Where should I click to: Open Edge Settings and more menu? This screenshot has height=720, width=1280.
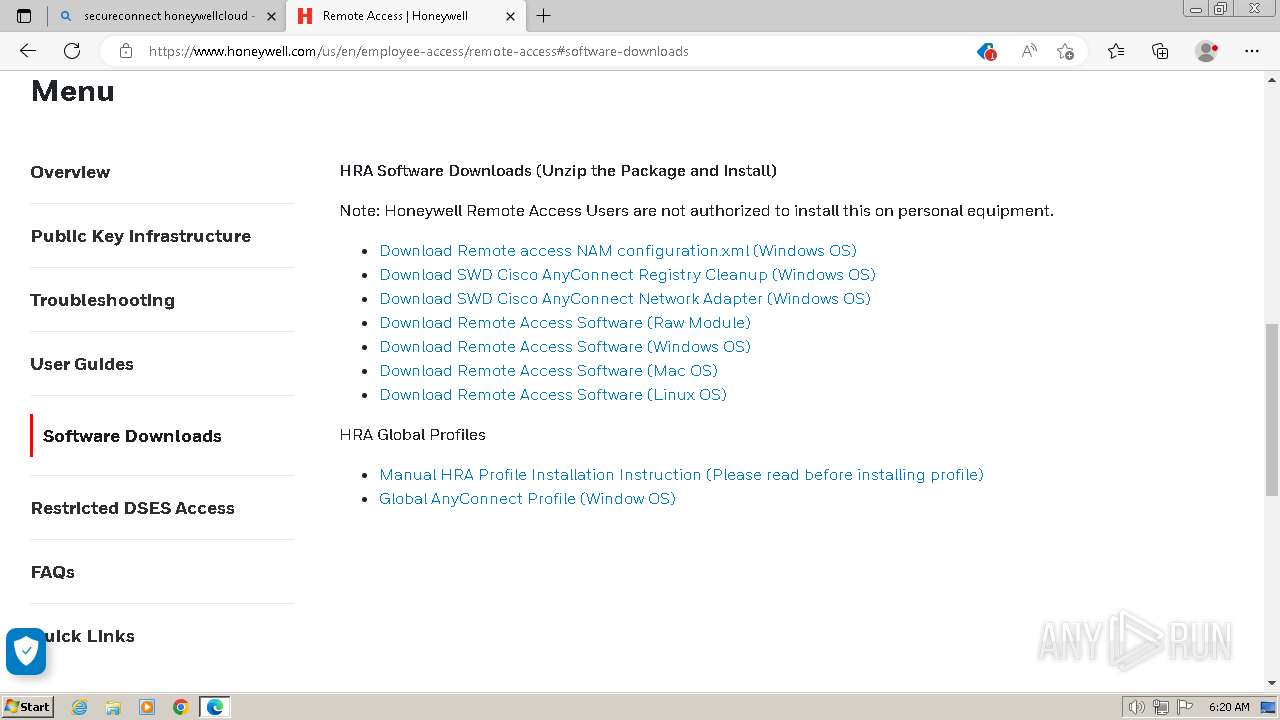[1252, 51]
